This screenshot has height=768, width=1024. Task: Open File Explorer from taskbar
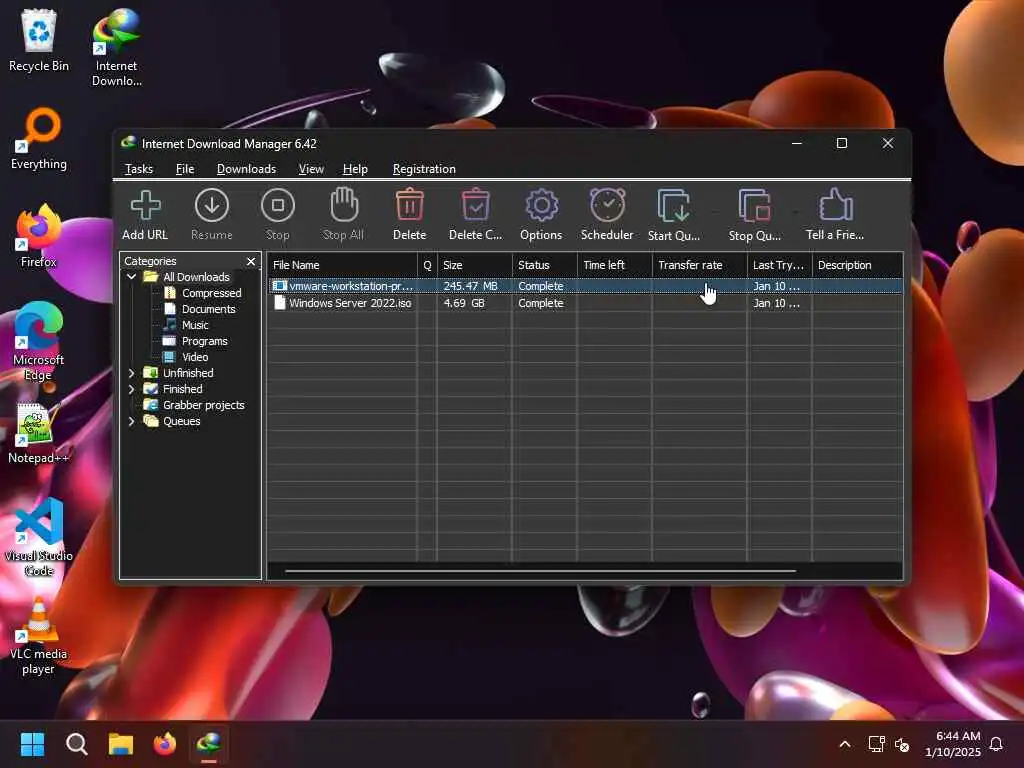pyautogui.click(x=121, y=744)
